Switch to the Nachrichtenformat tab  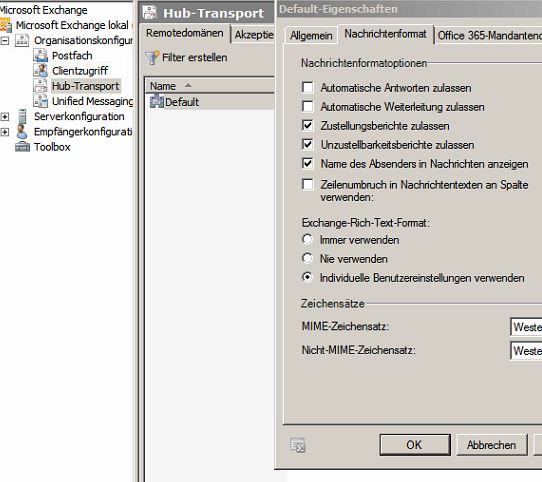point(385,34)
